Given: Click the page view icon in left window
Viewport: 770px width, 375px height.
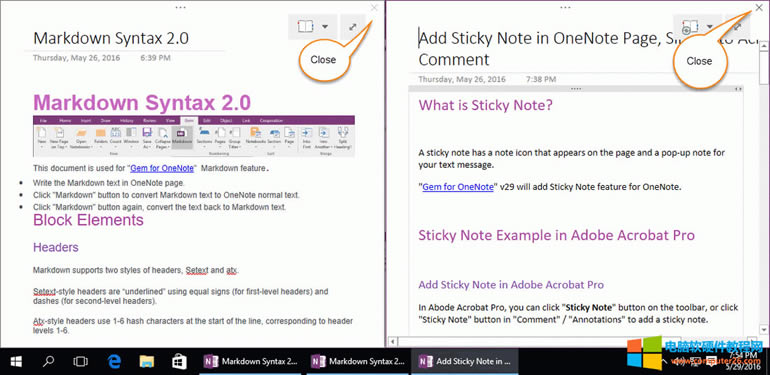Looking at the screenshot, I should point(305,27).
